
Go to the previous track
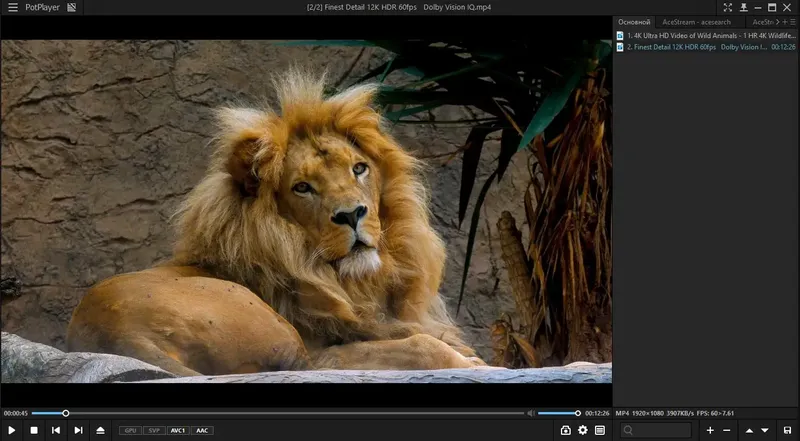(56, 430)
